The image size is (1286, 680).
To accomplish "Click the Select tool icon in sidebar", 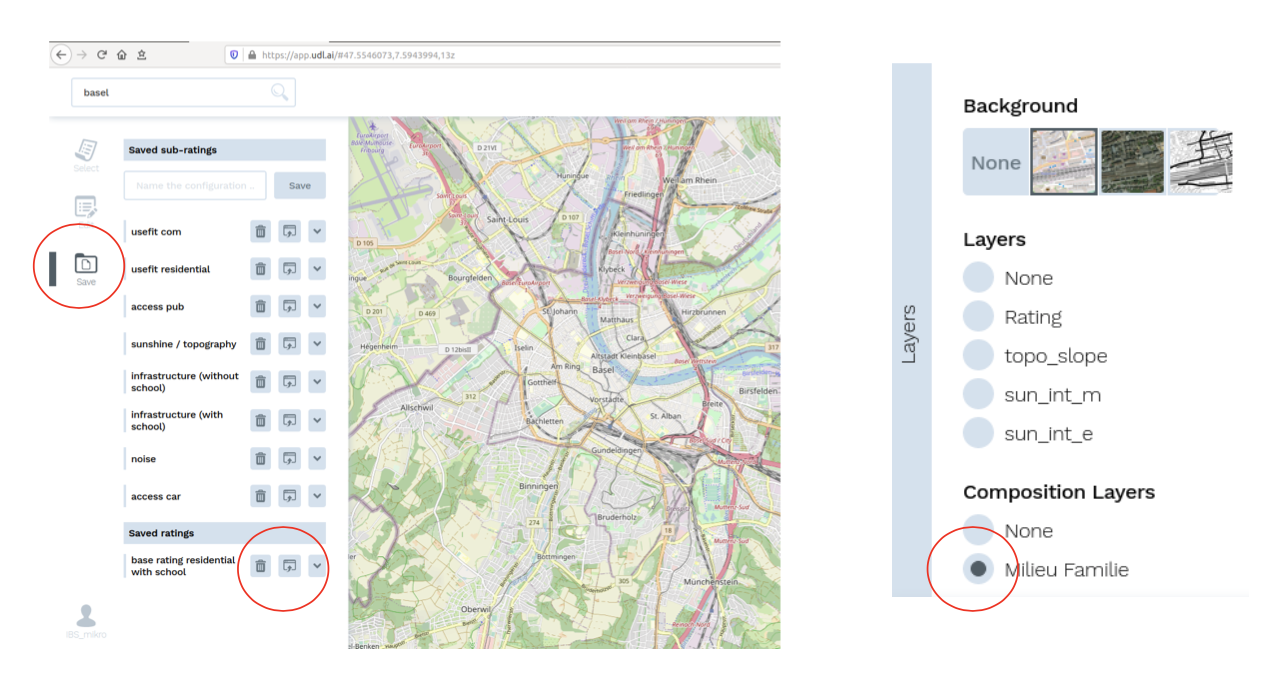I will [x=86, y=152].
